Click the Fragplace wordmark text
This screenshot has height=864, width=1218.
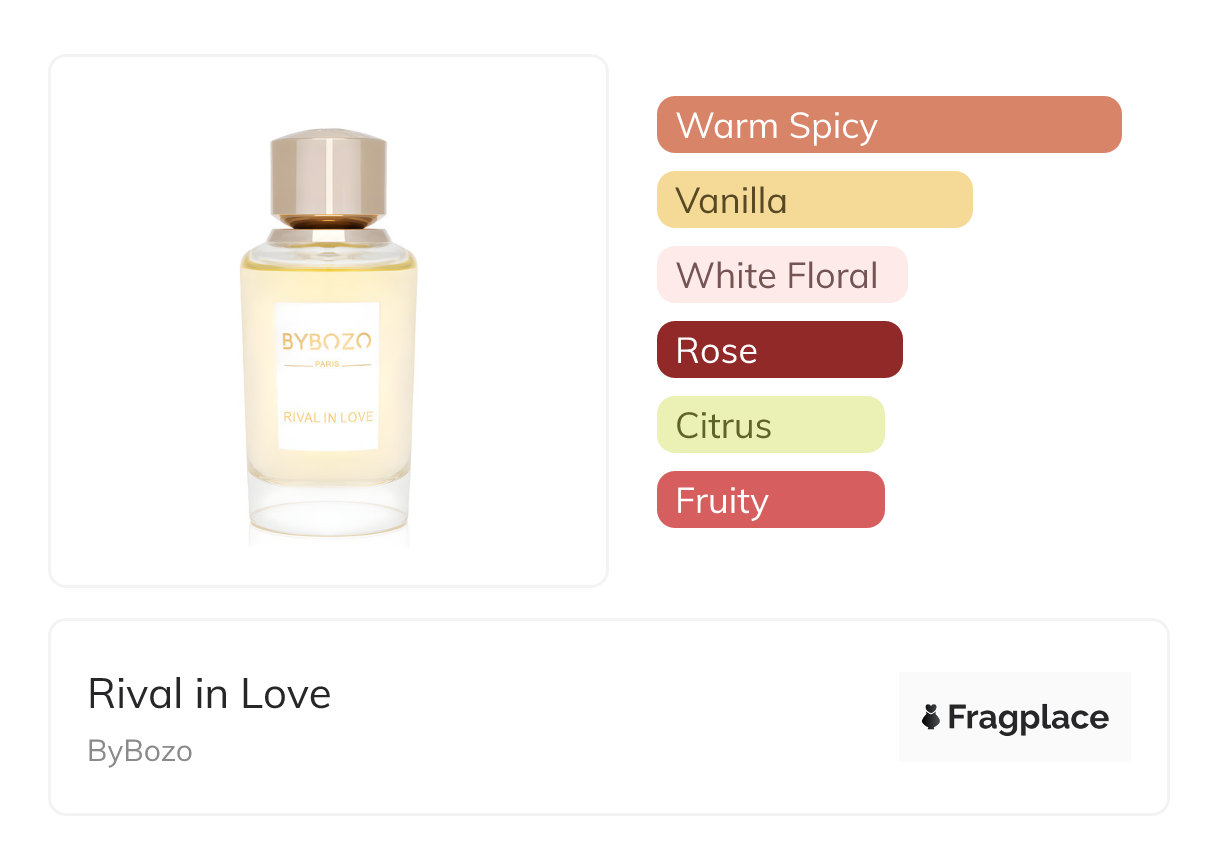pyautogui.click(x=1028, y=717)
